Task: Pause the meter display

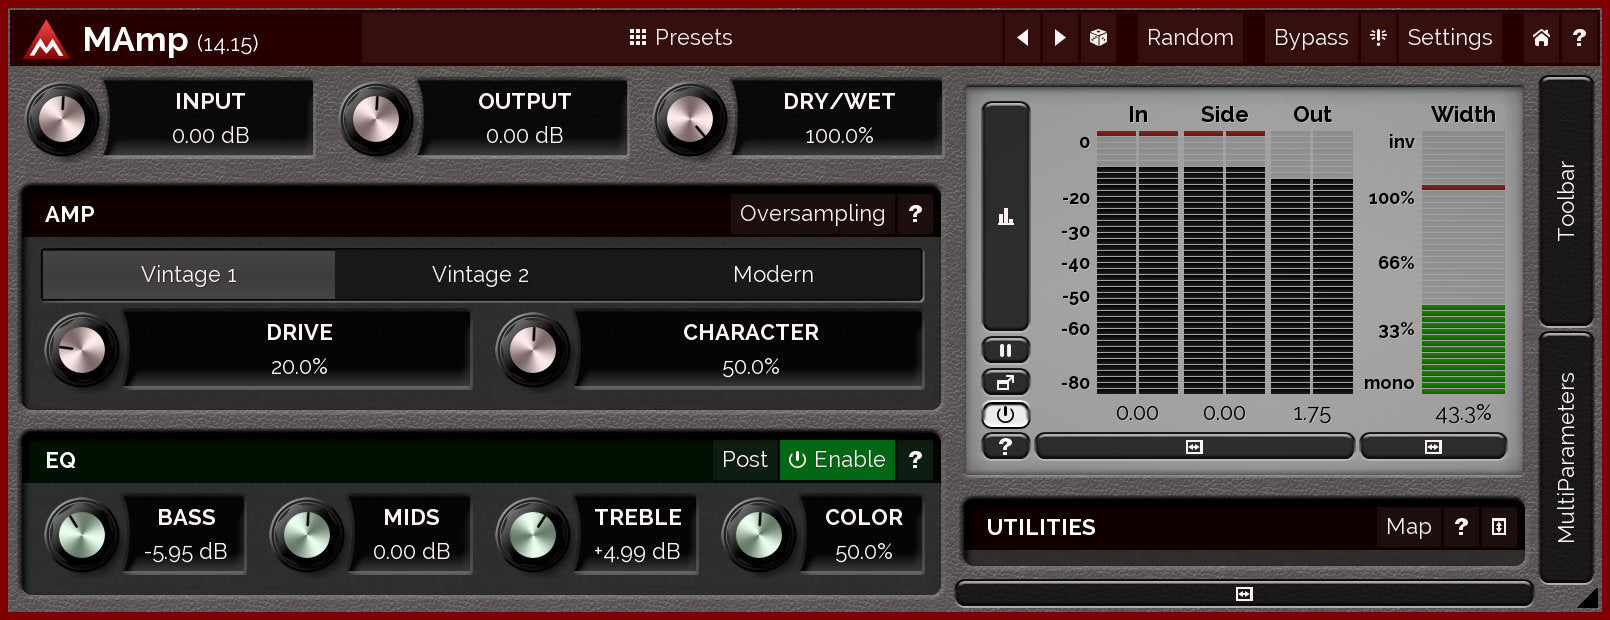Action: (1005, 350)
